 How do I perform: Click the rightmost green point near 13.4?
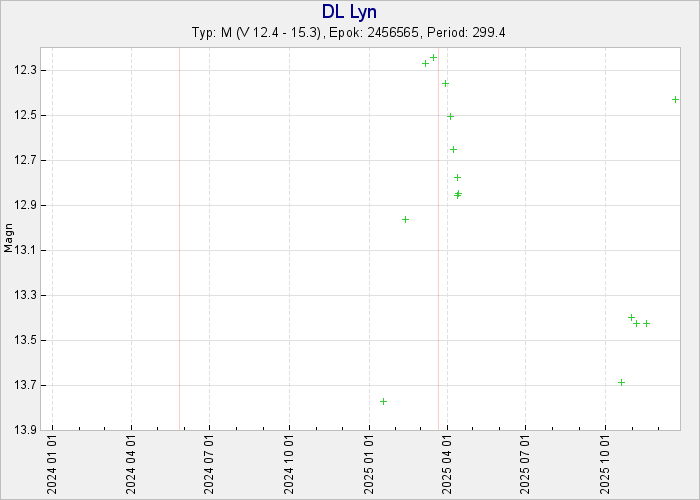646,323
